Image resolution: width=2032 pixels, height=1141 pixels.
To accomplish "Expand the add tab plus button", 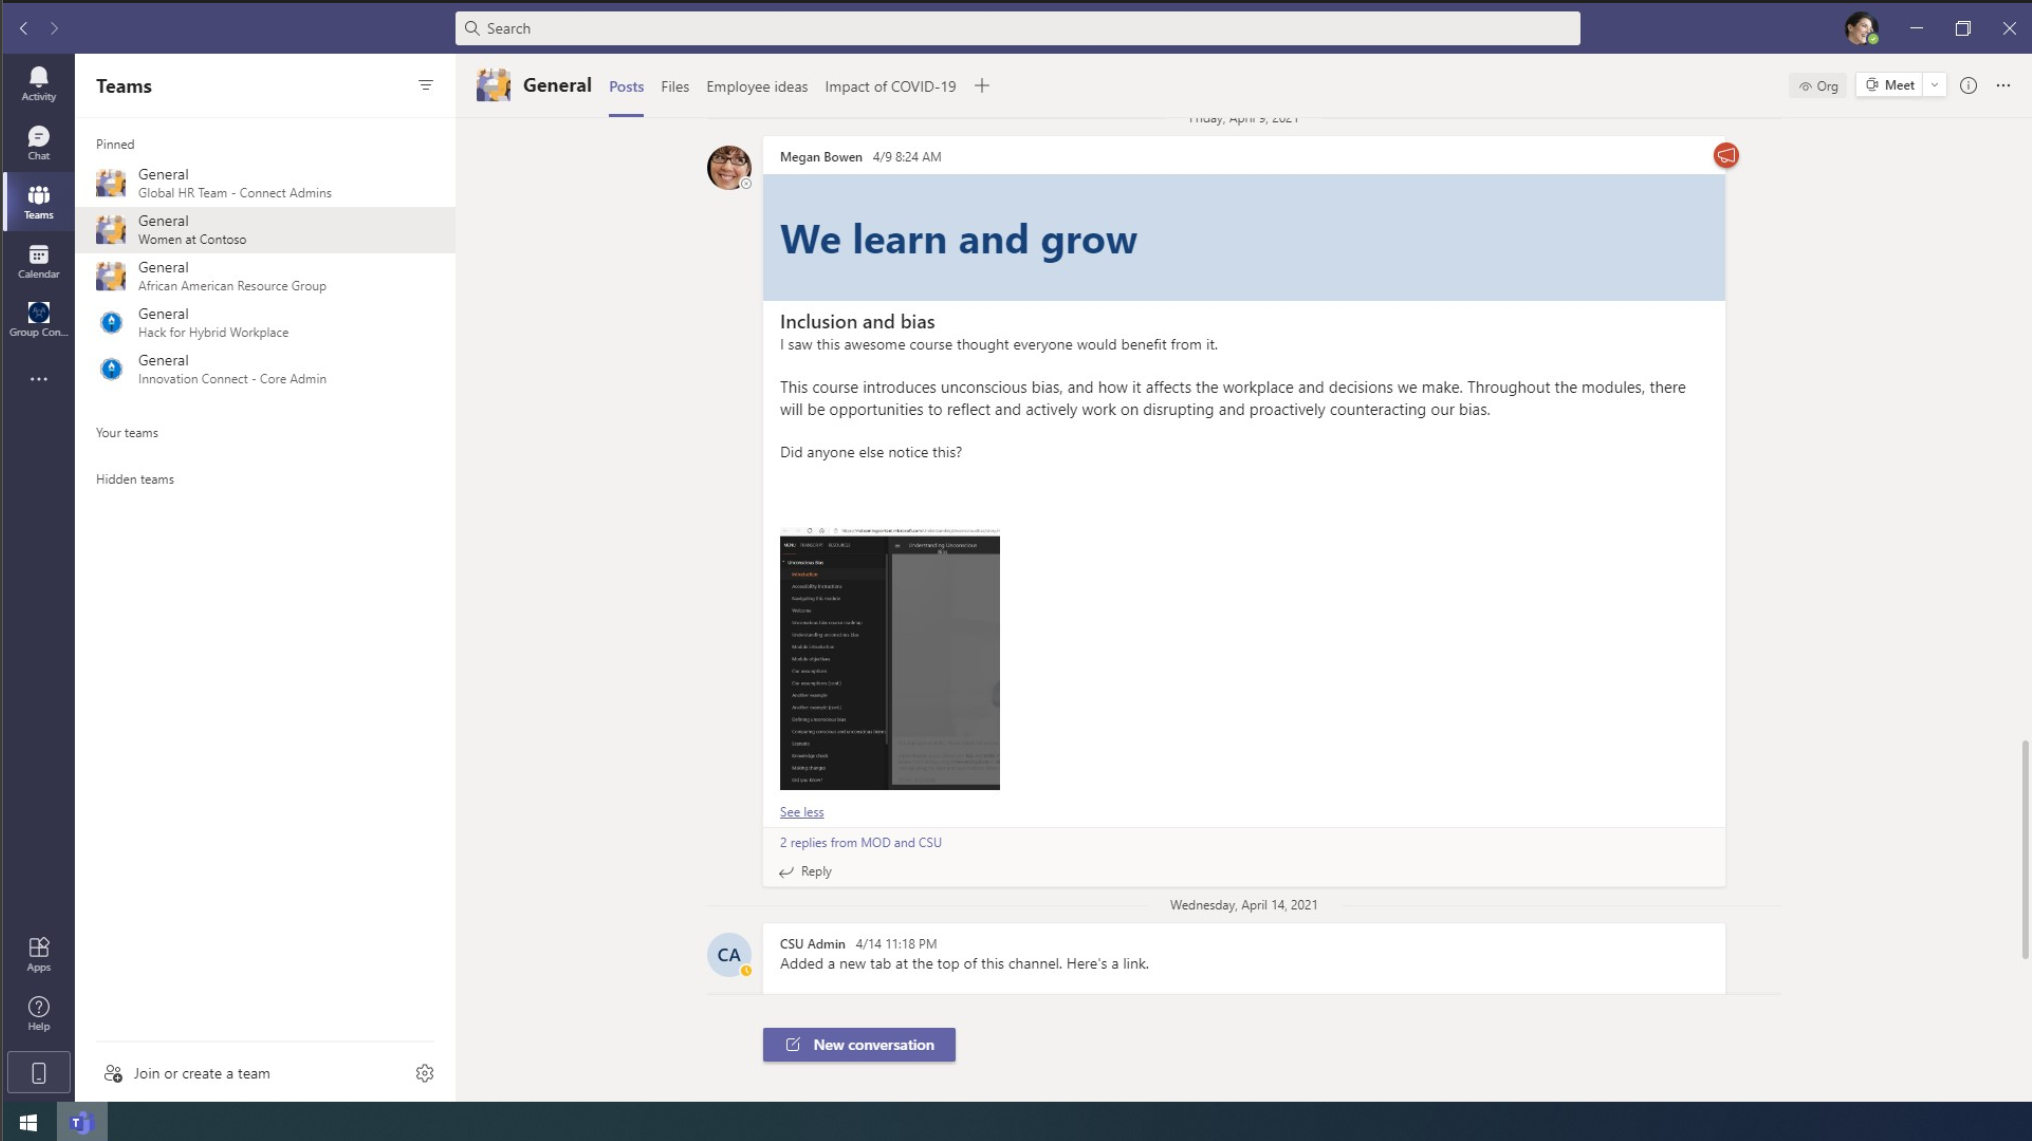I will click(981, 85).
